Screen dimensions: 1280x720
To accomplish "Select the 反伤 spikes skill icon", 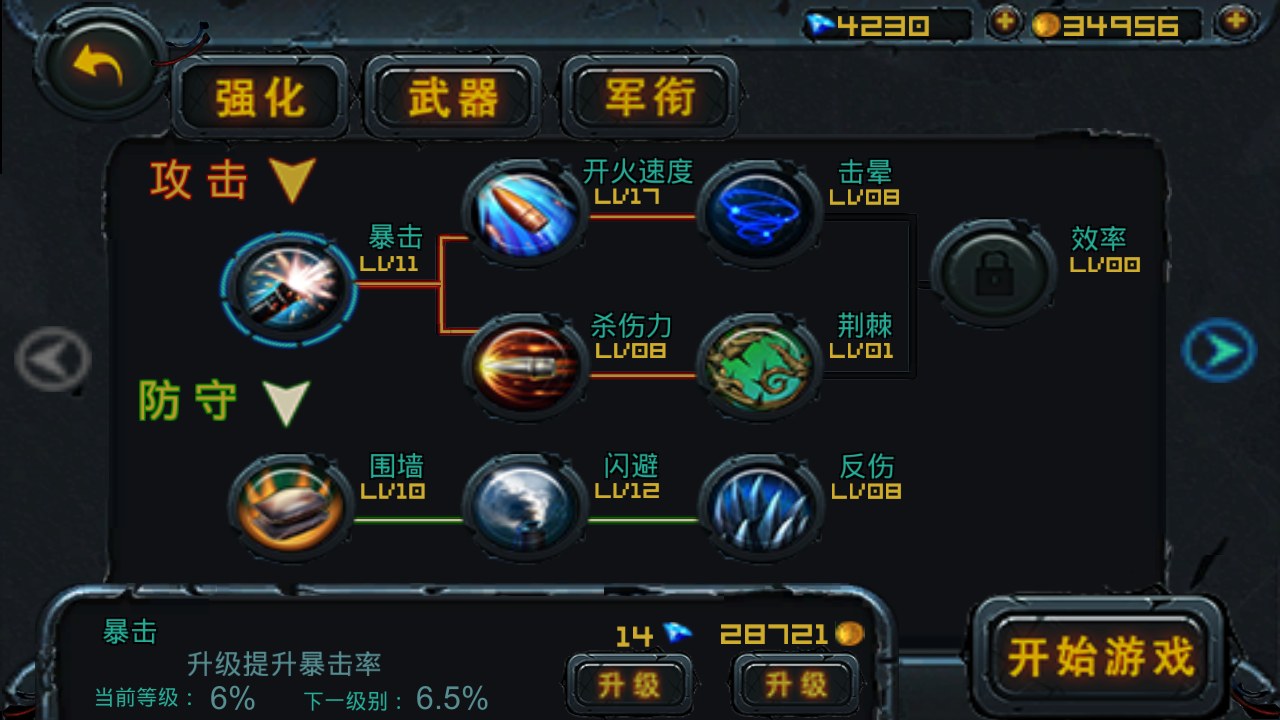I will click(761, 507).
